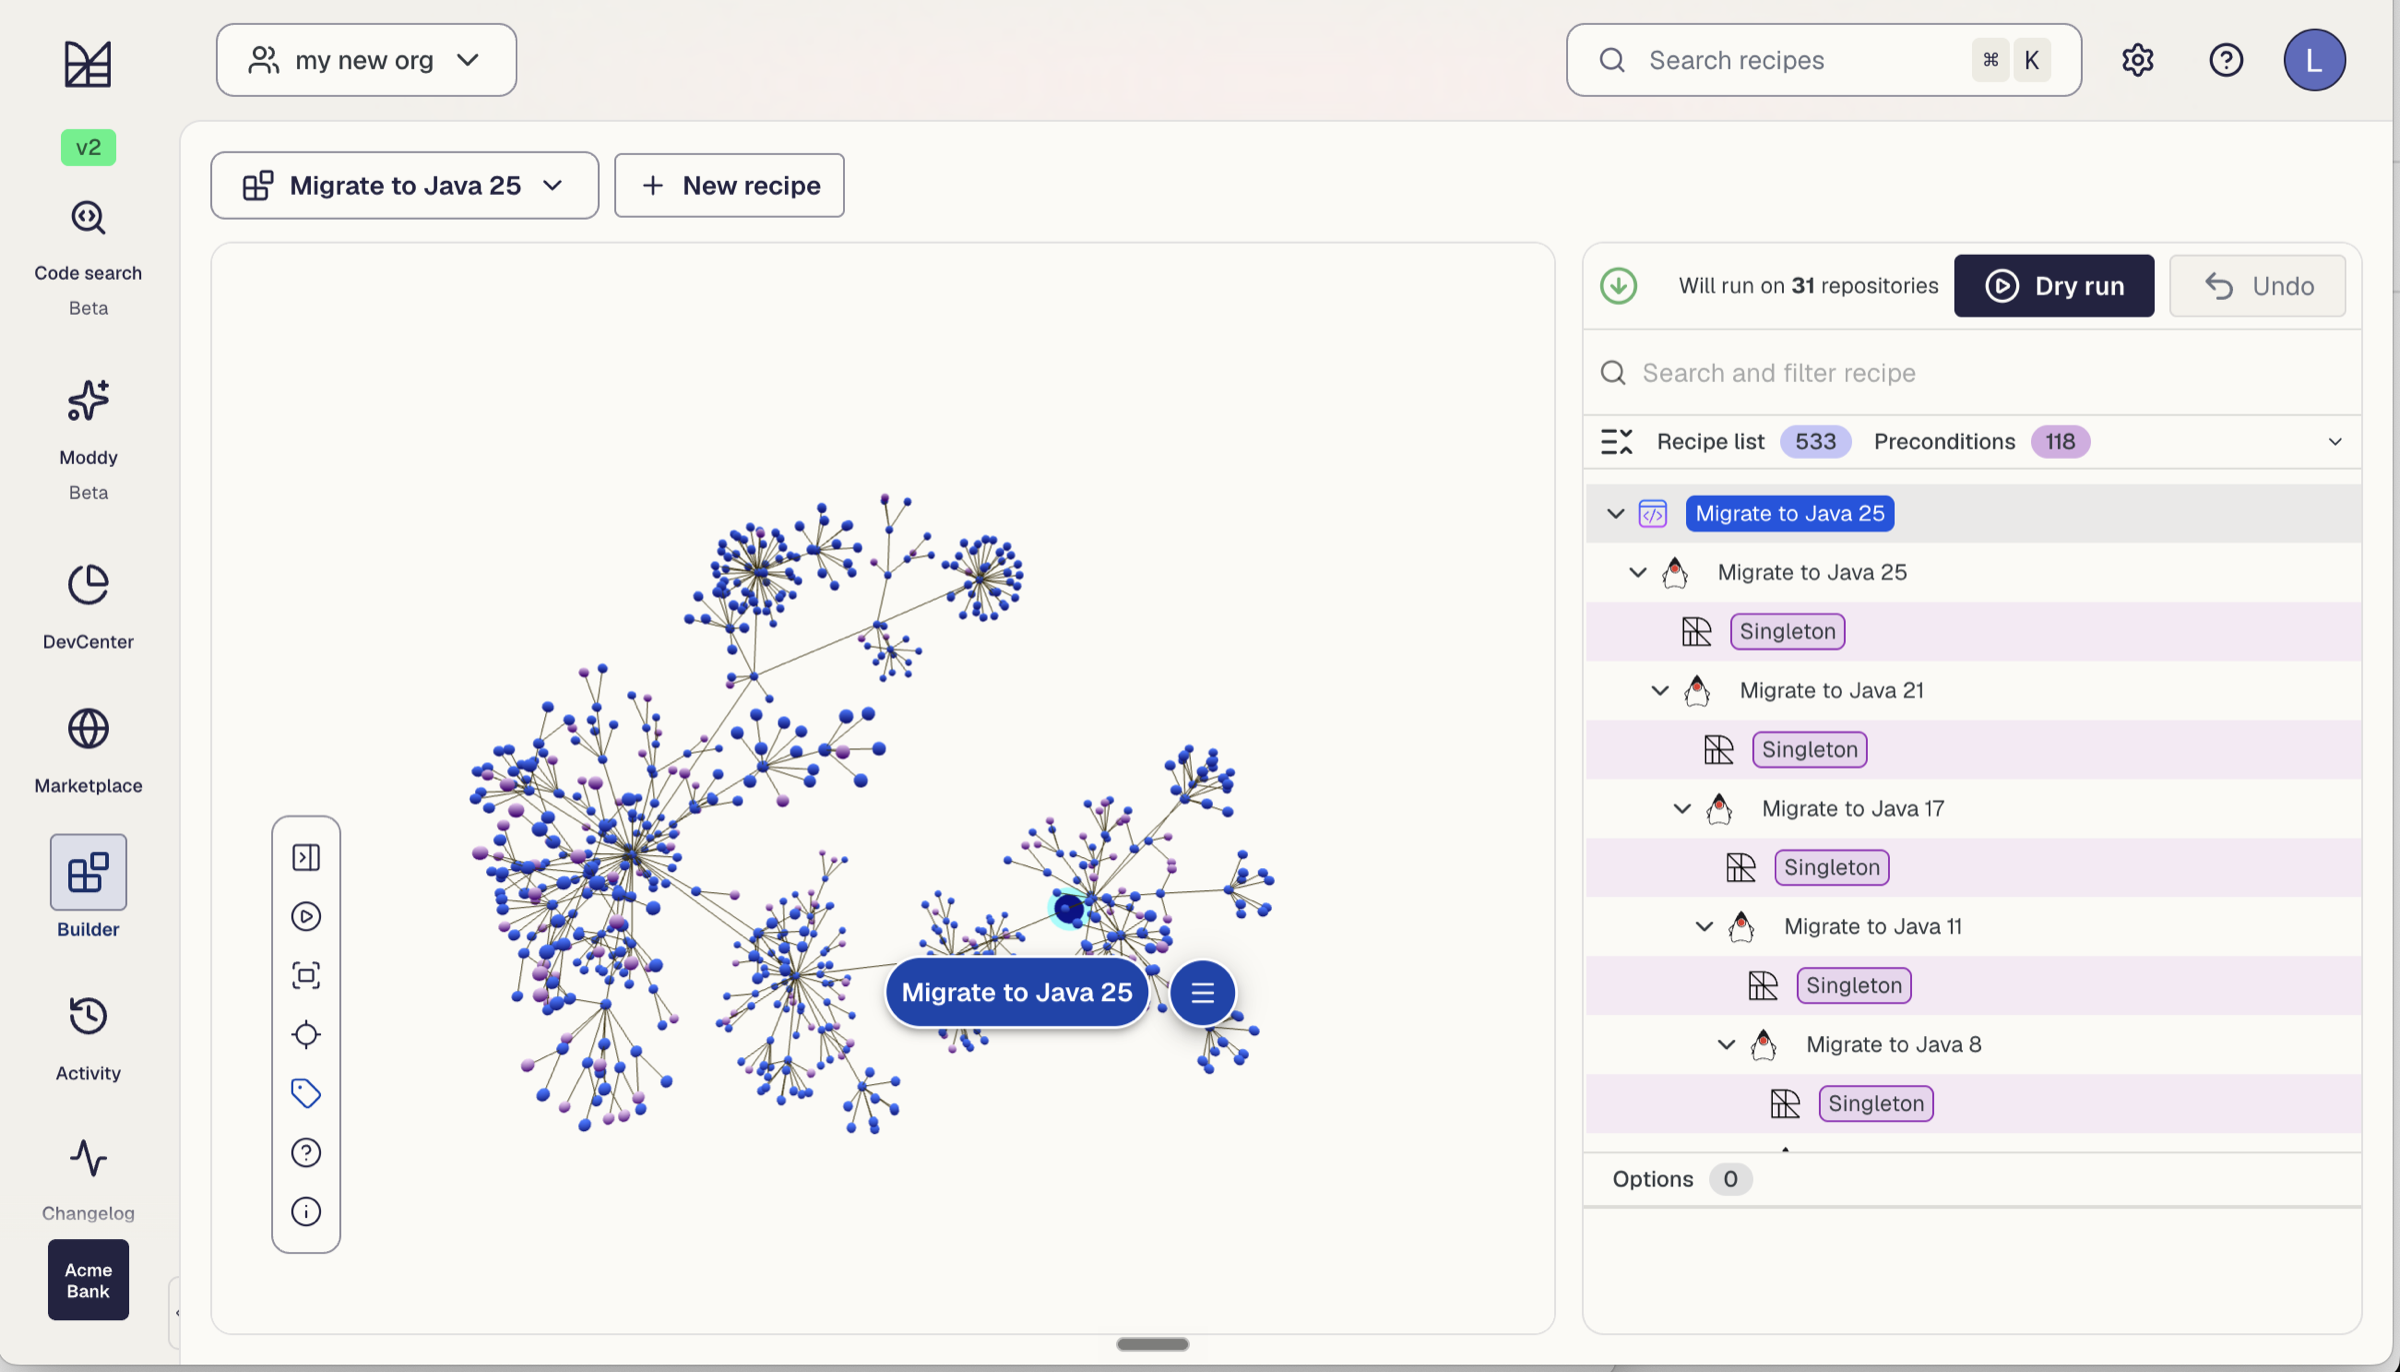Click the horizontal scrollbar handle below graph
Image resolution: width=2400 pixels, height=1372 pixels.
click(x=1152, y=1344)
